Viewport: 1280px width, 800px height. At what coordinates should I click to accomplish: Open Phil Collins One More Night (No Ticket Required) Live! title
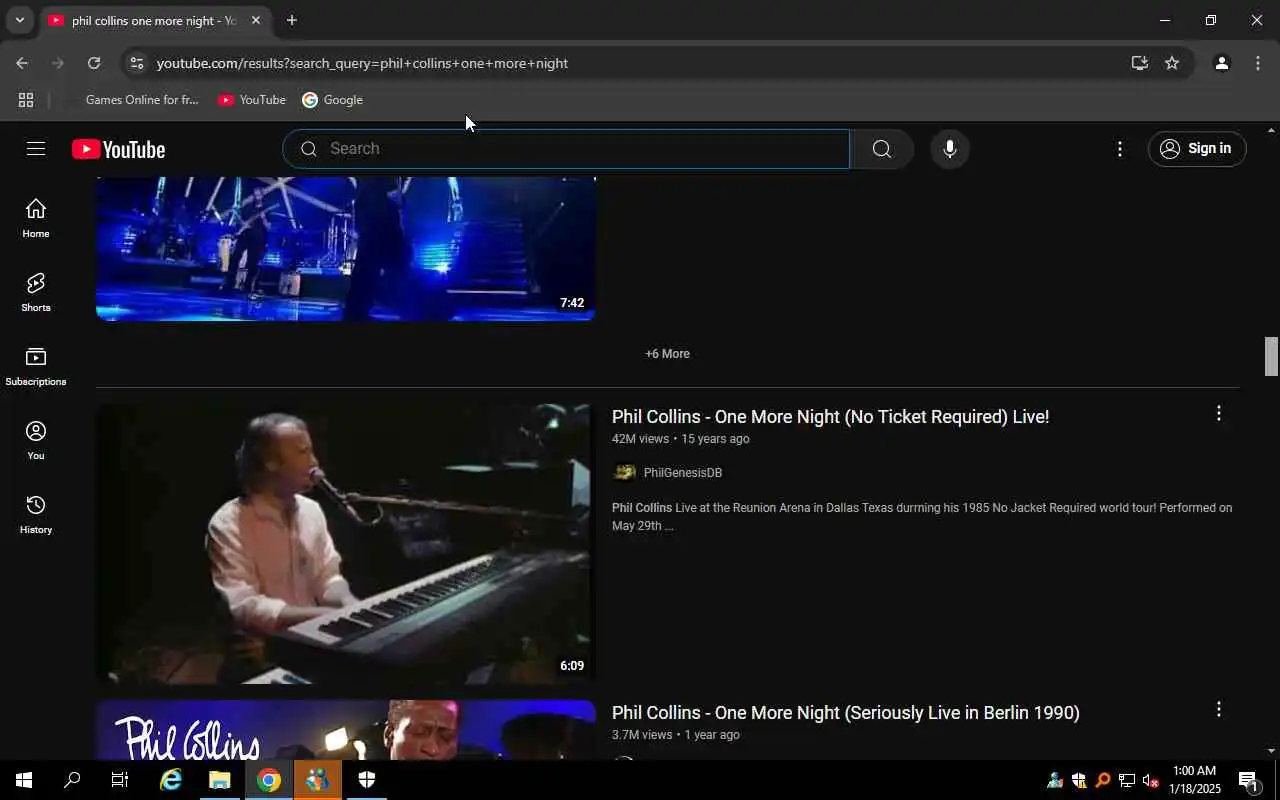(830, 417)
